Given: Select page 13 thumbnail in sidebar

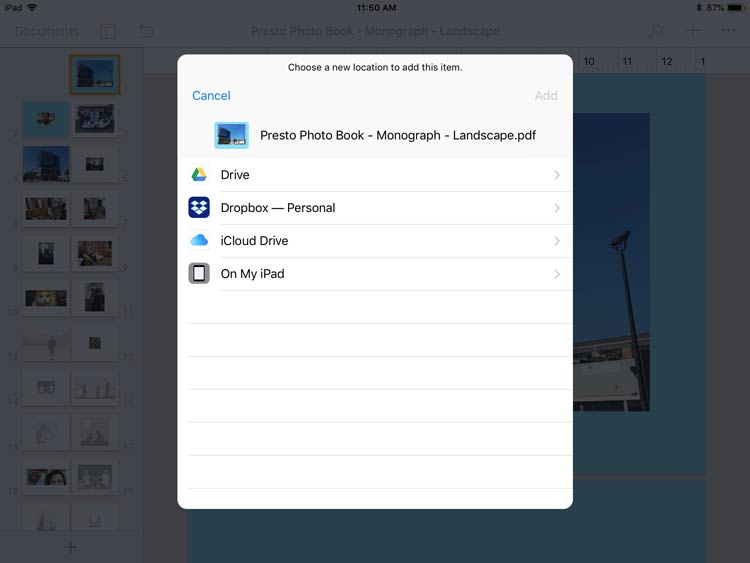Looking at the screenshot, I should click(95, 343).
